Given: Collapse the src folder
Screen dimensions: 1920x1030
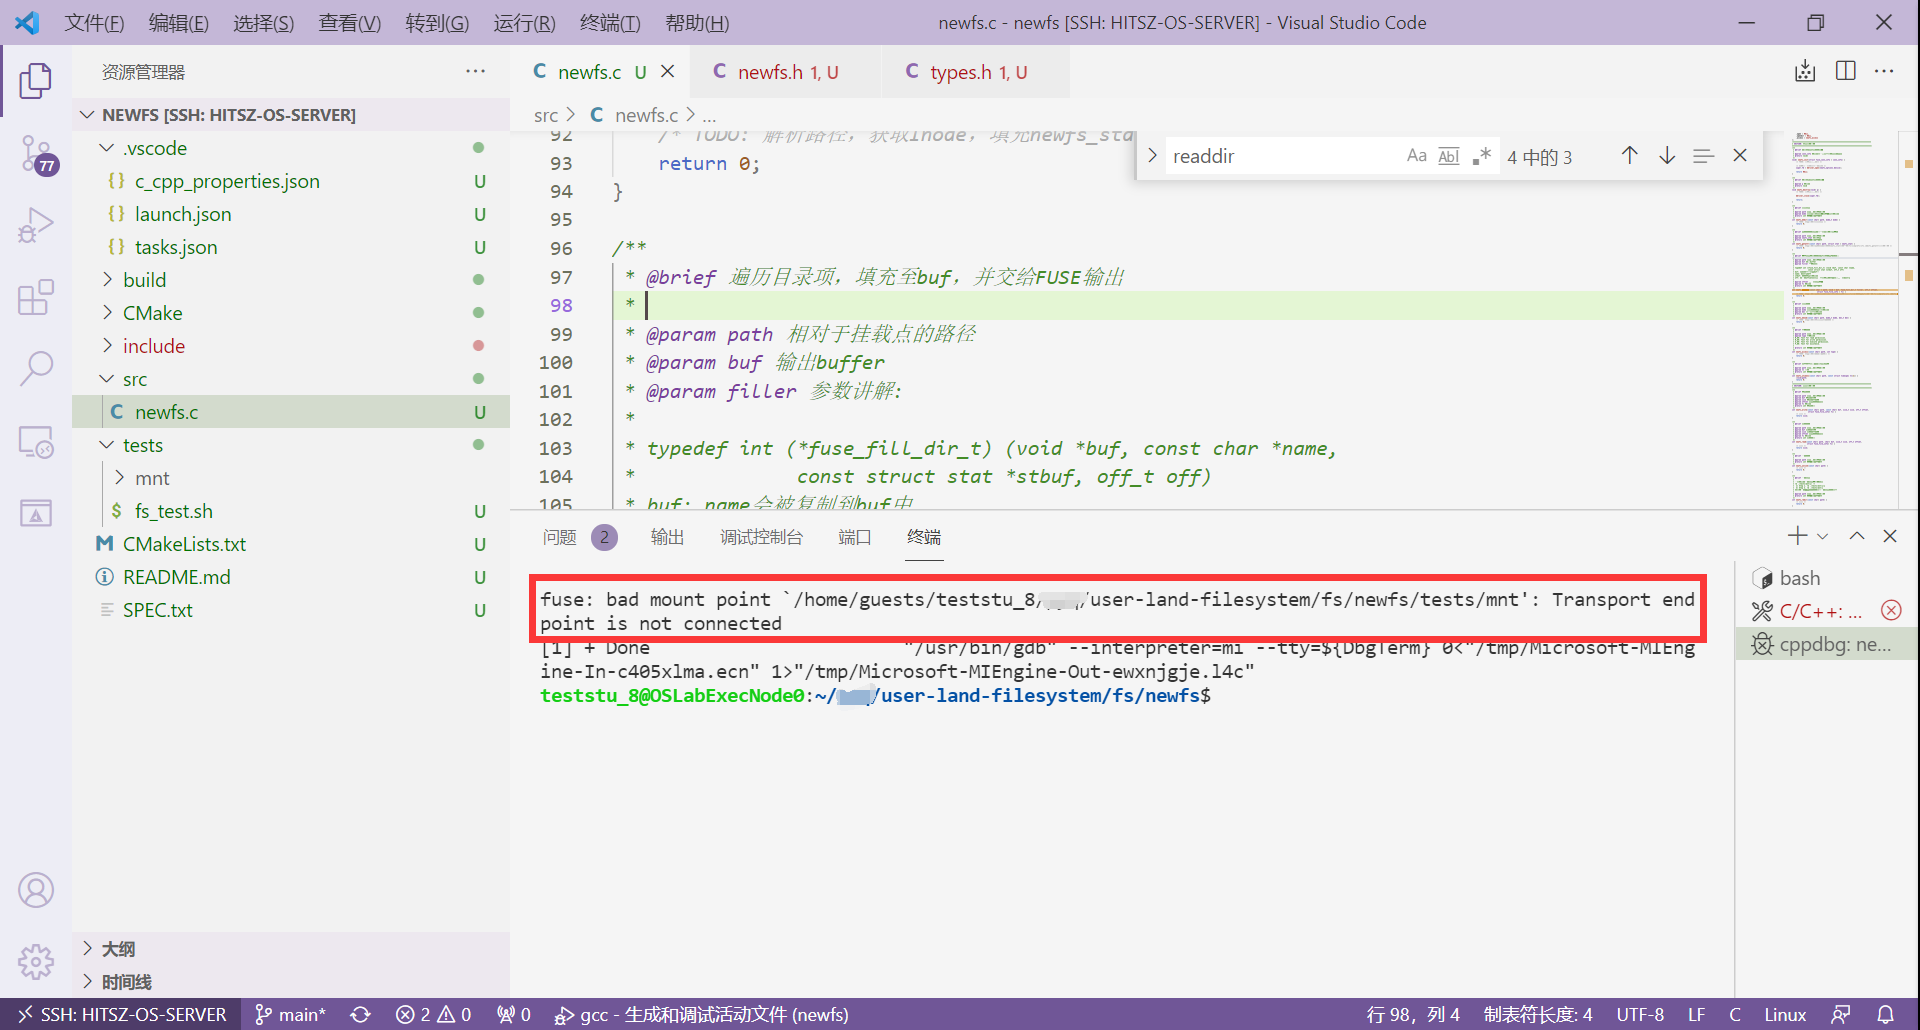Looking at the screenshot, I should click(135, 379).
